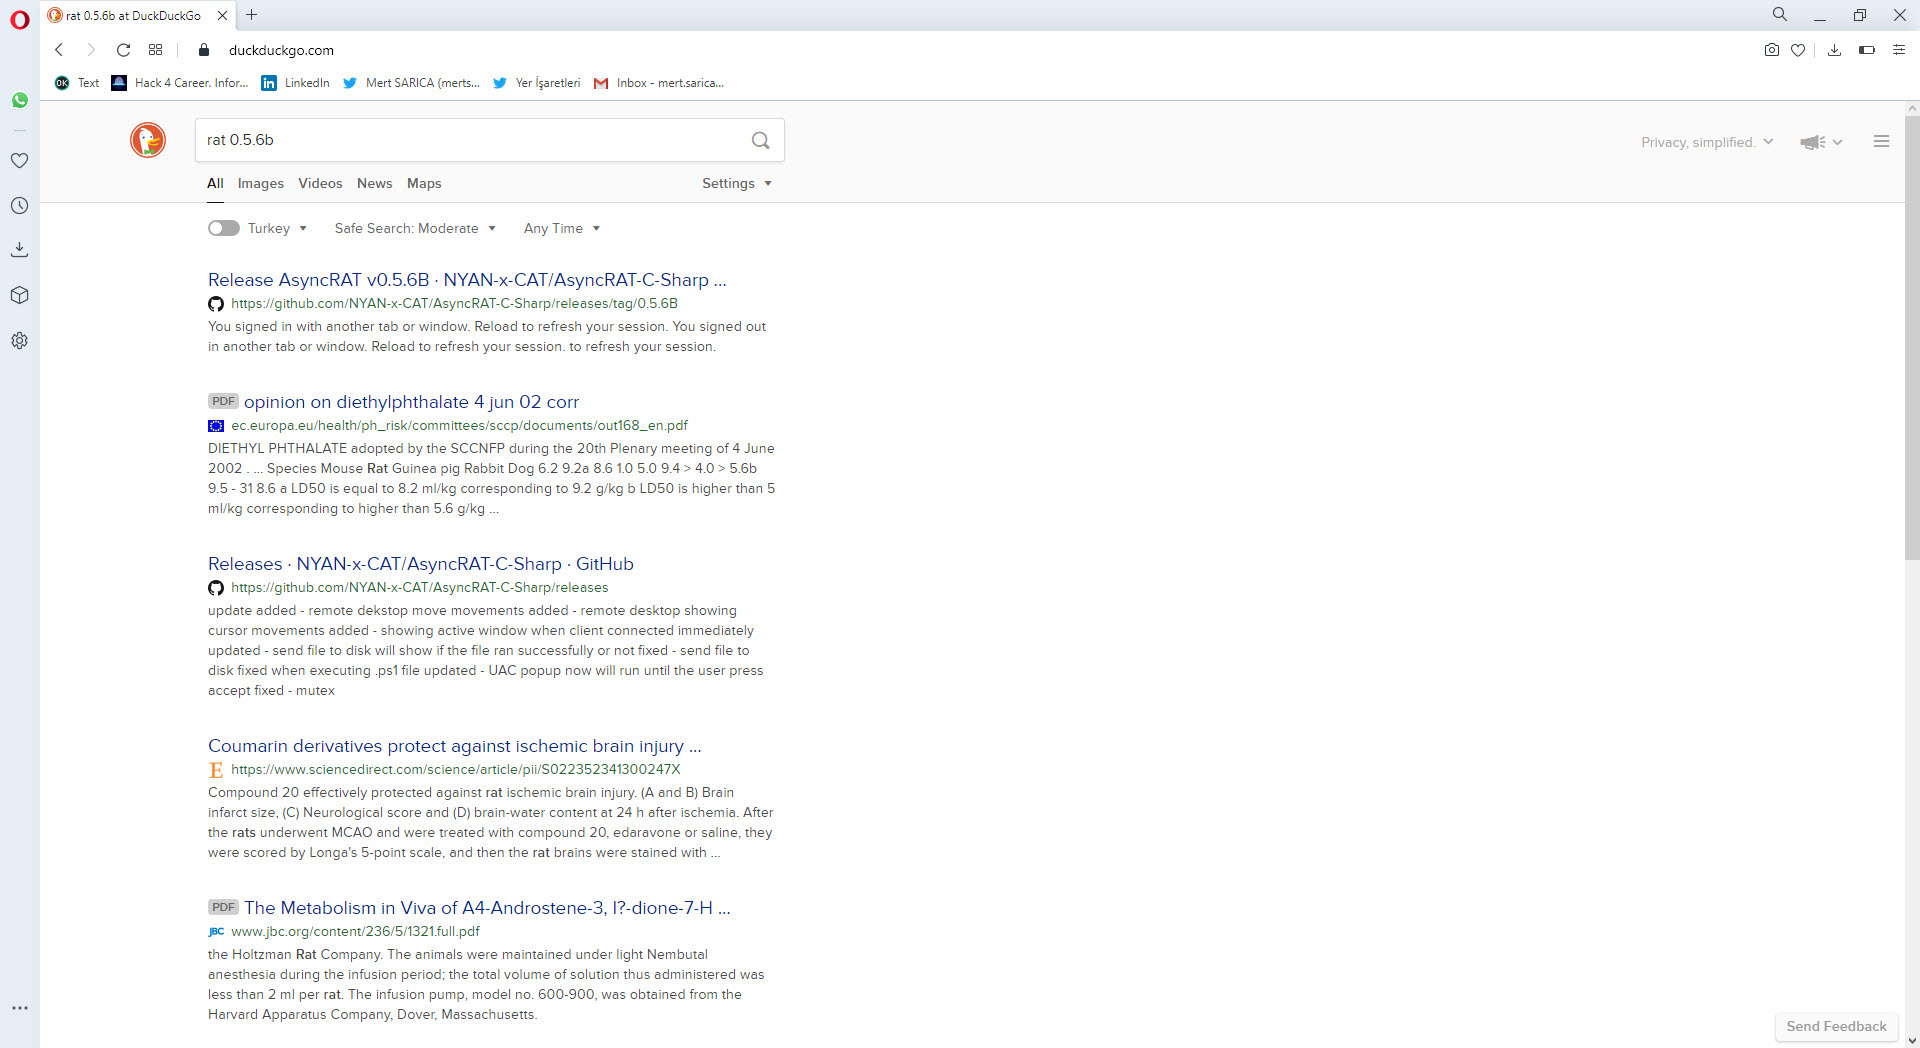Add page to bookmarks heart icon
The height and width of the screenshot is (1048, 1920).
tap(1798, 50)
